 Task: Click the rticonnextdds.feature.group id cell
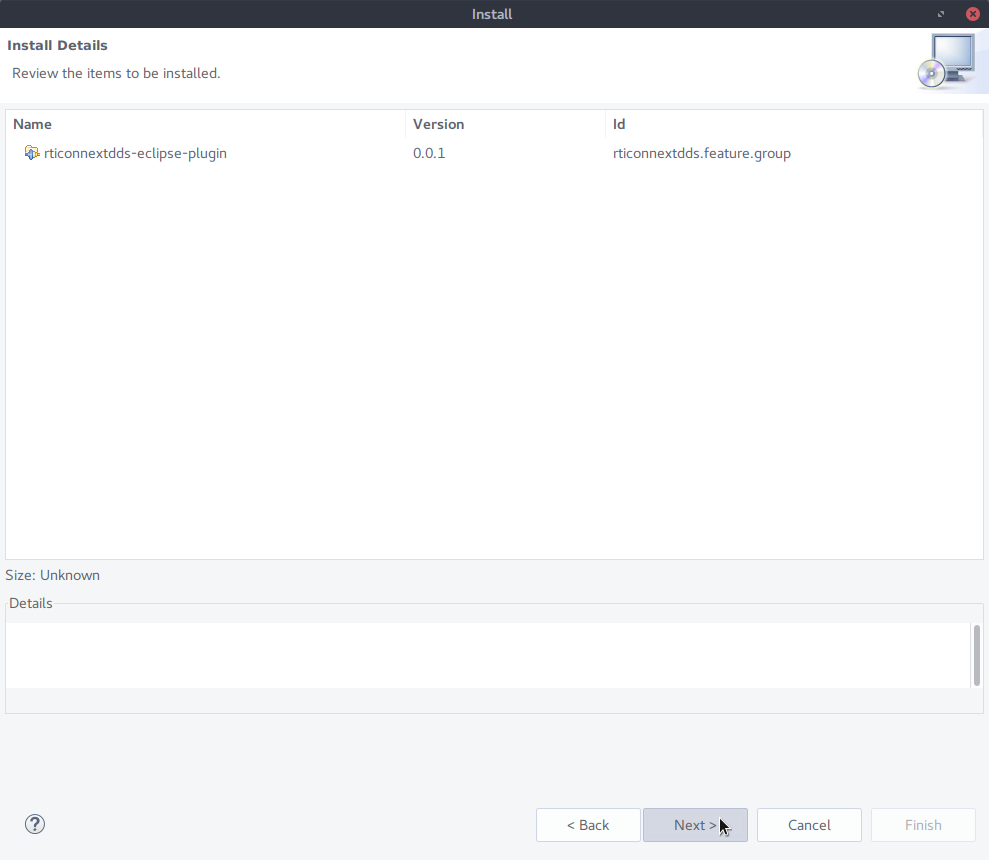coord(701,153)
